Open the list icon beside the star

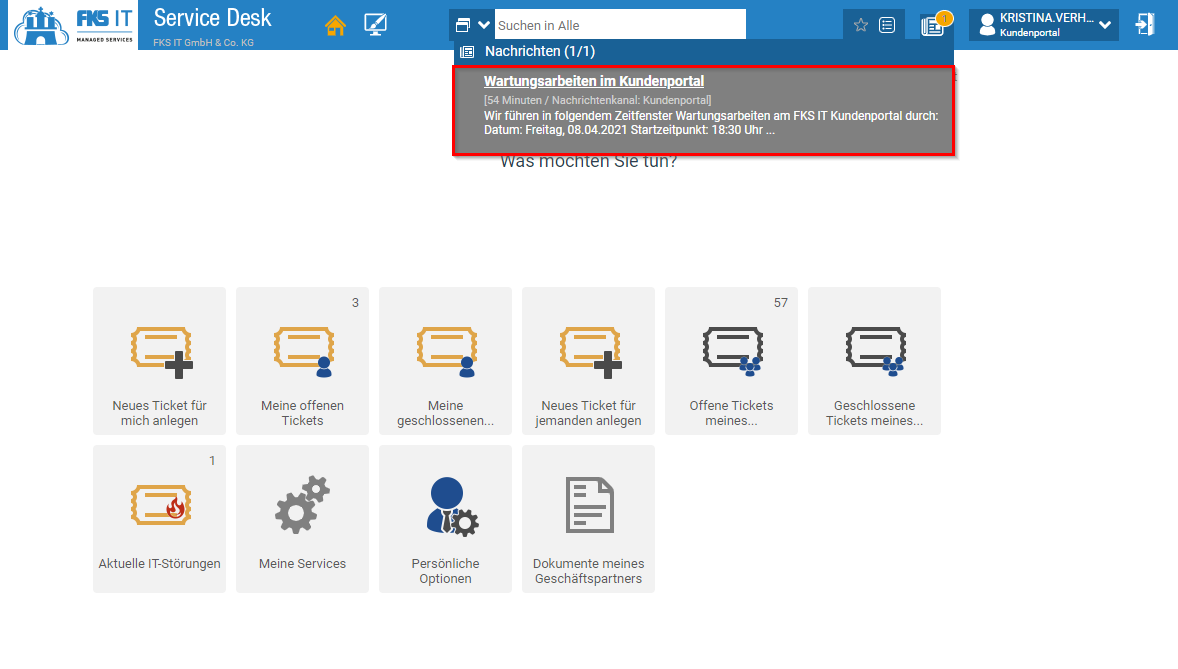pos(887,25)
